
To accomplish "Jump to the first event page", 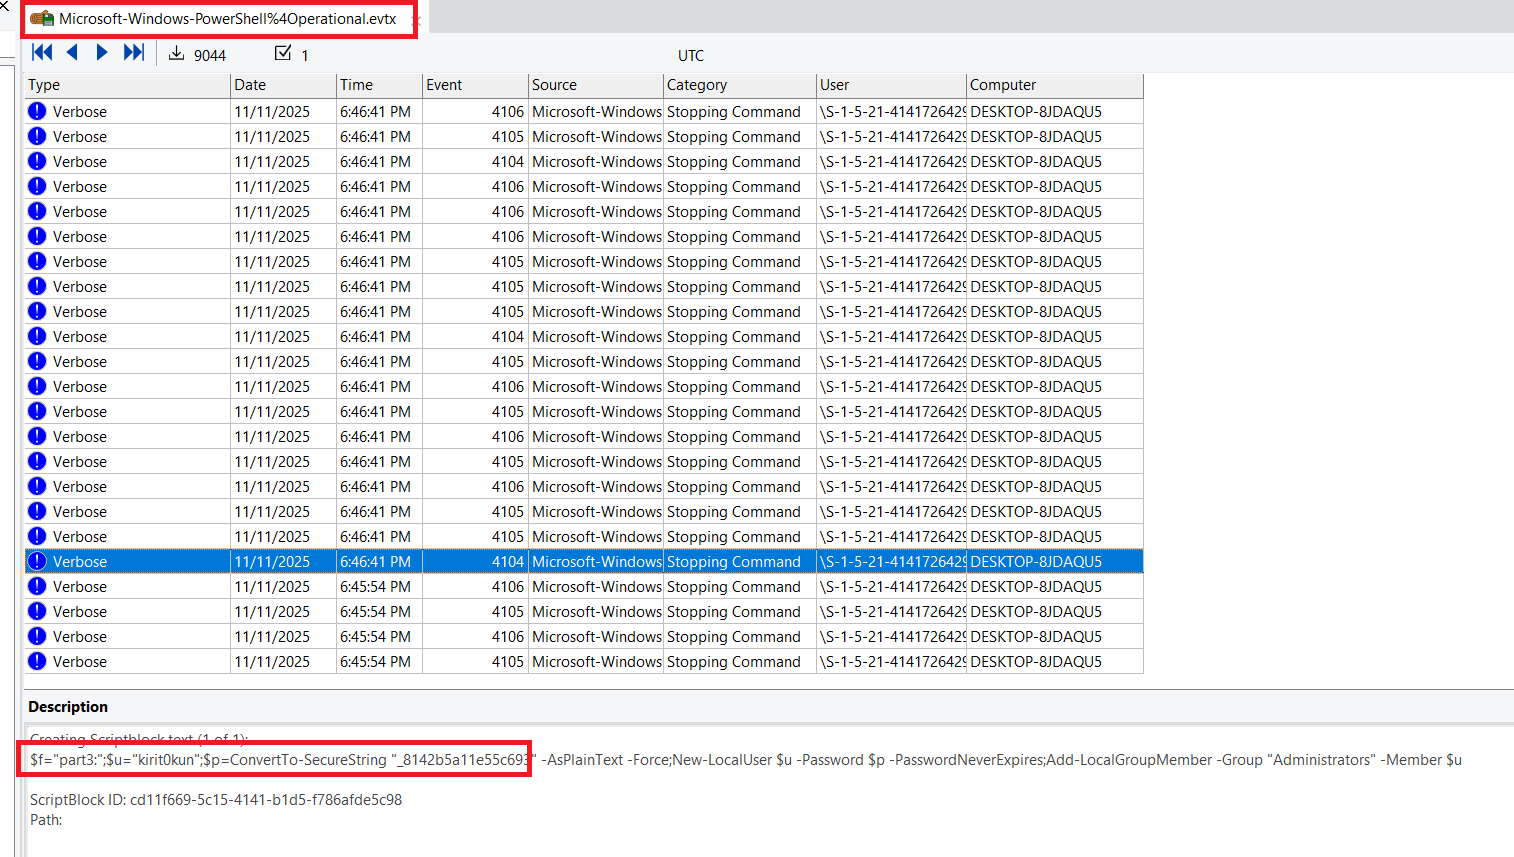I will tap(42, 53).
